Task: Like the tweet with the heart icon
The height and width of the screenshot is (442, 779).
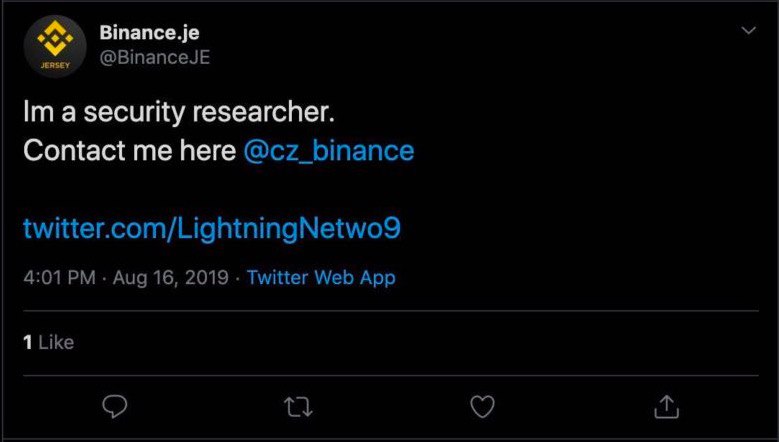Action: click(483, 407)
